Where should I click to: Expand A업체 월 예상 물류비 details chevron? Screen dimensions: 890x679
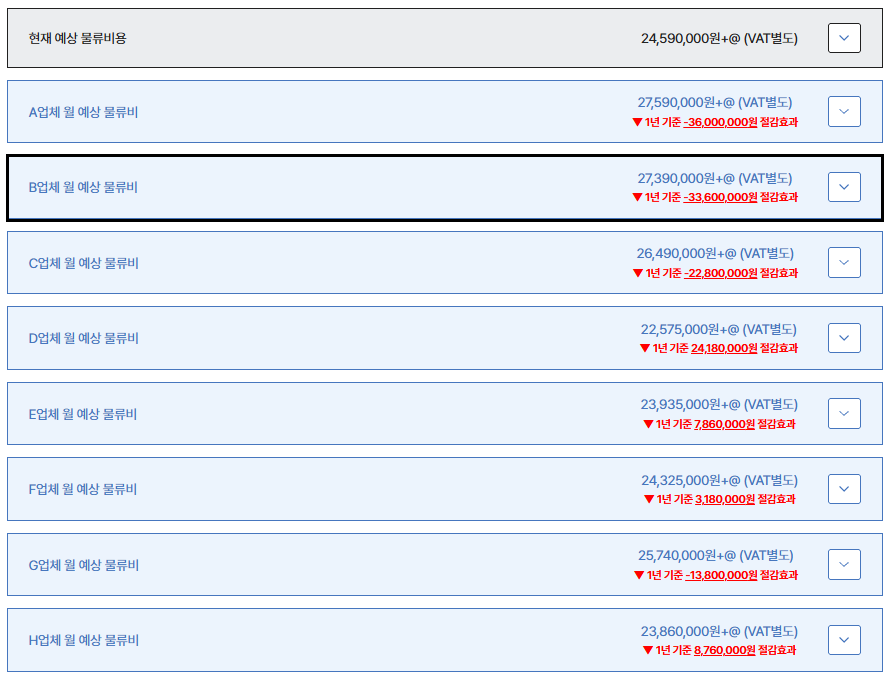(x=844, y=111)
